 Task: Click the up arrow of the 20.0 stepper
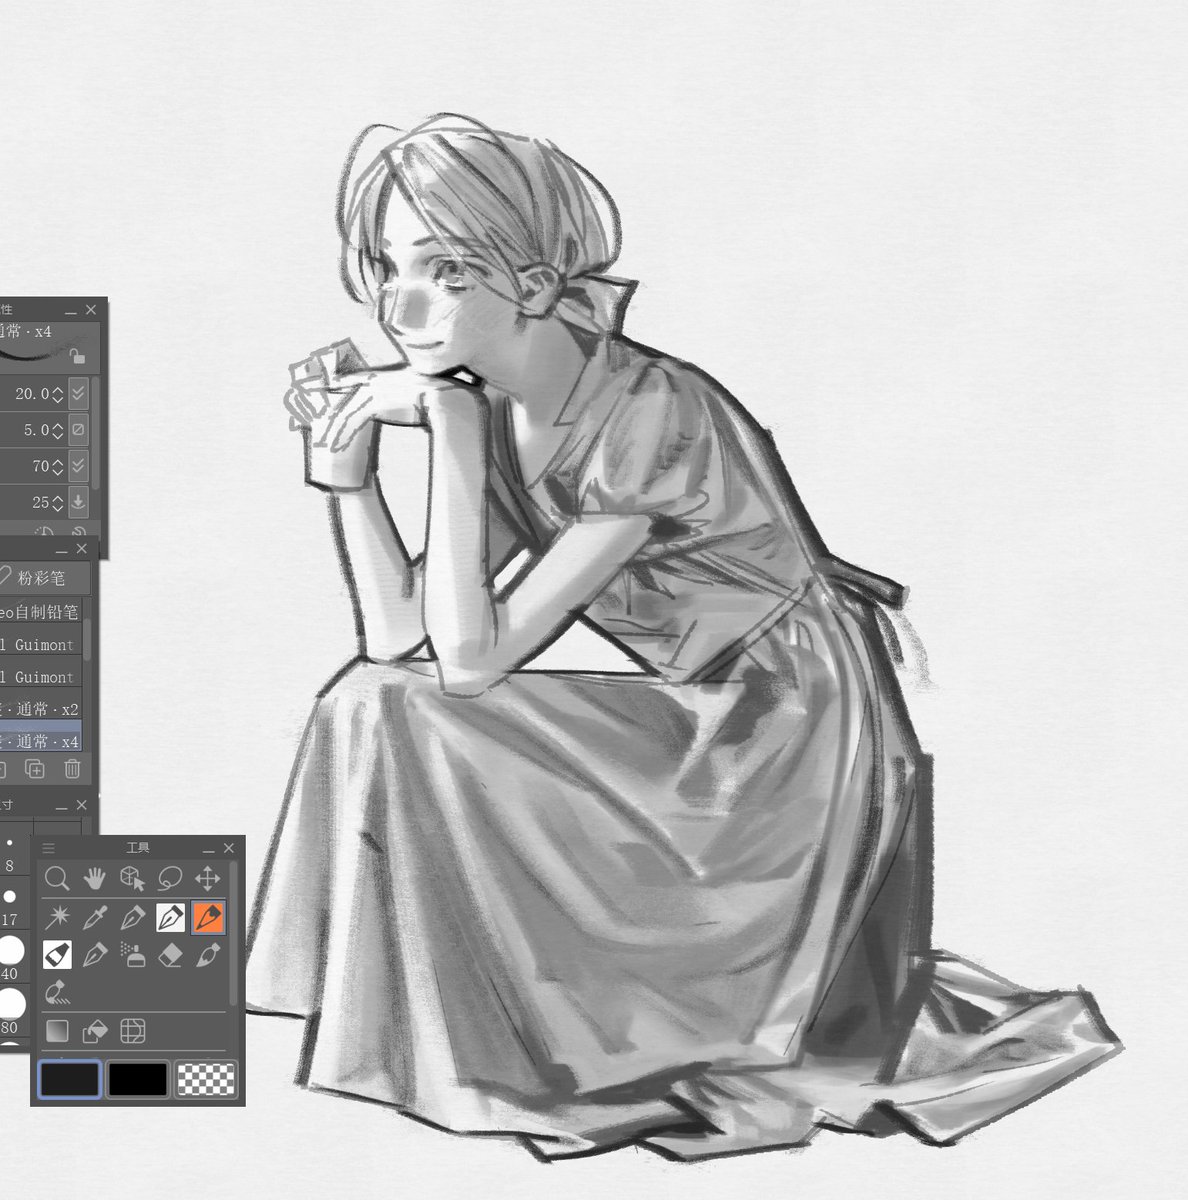pos(58,388)
